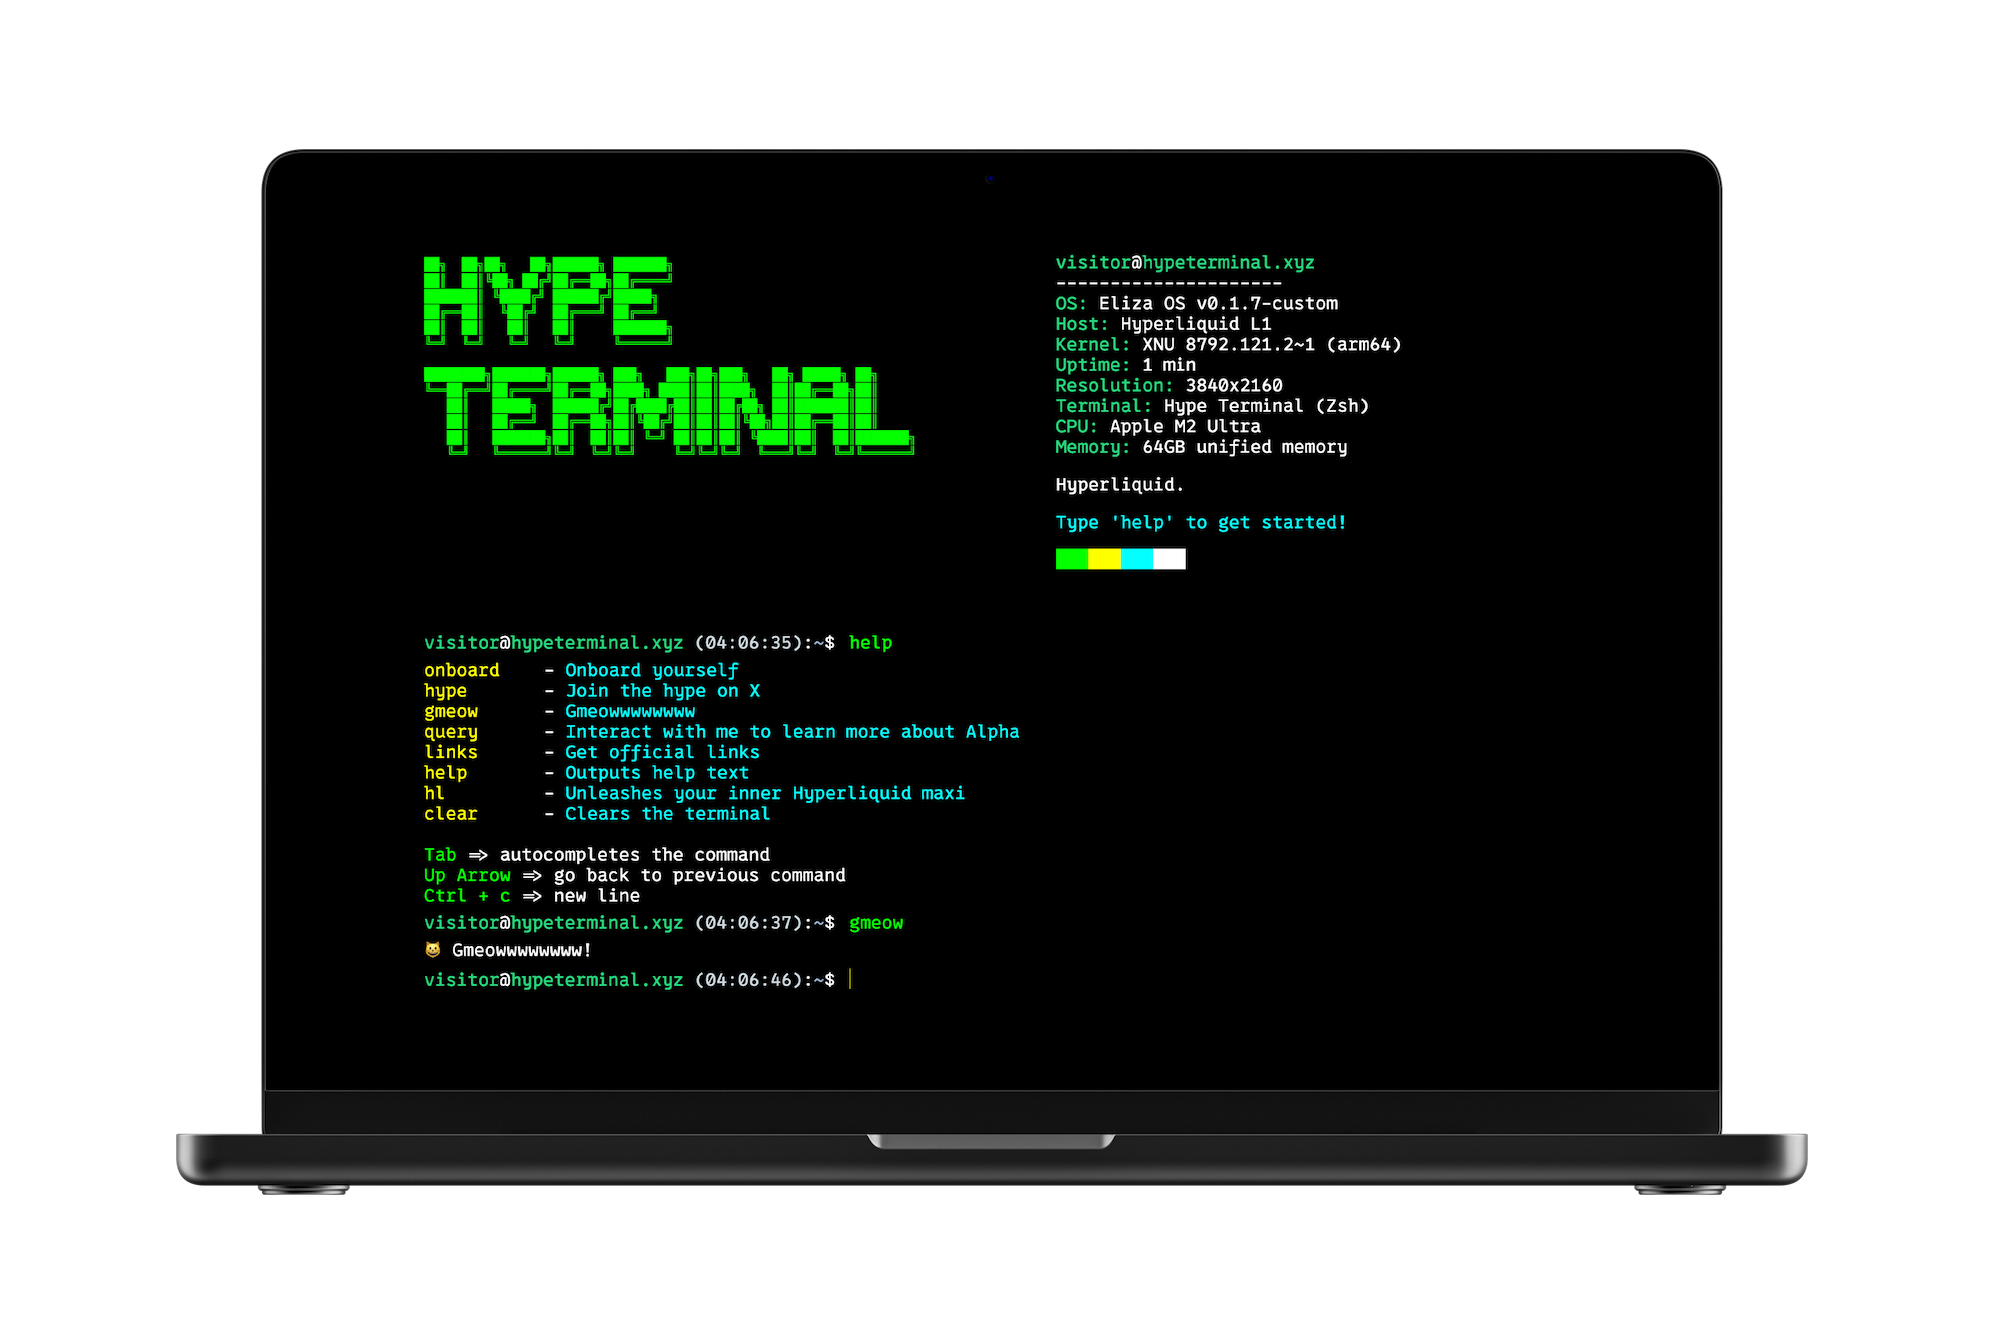Click the 'links' command in the help list
Image resolution: width=2000 pixels, height=1318 pixels.
tap(451, 752)
